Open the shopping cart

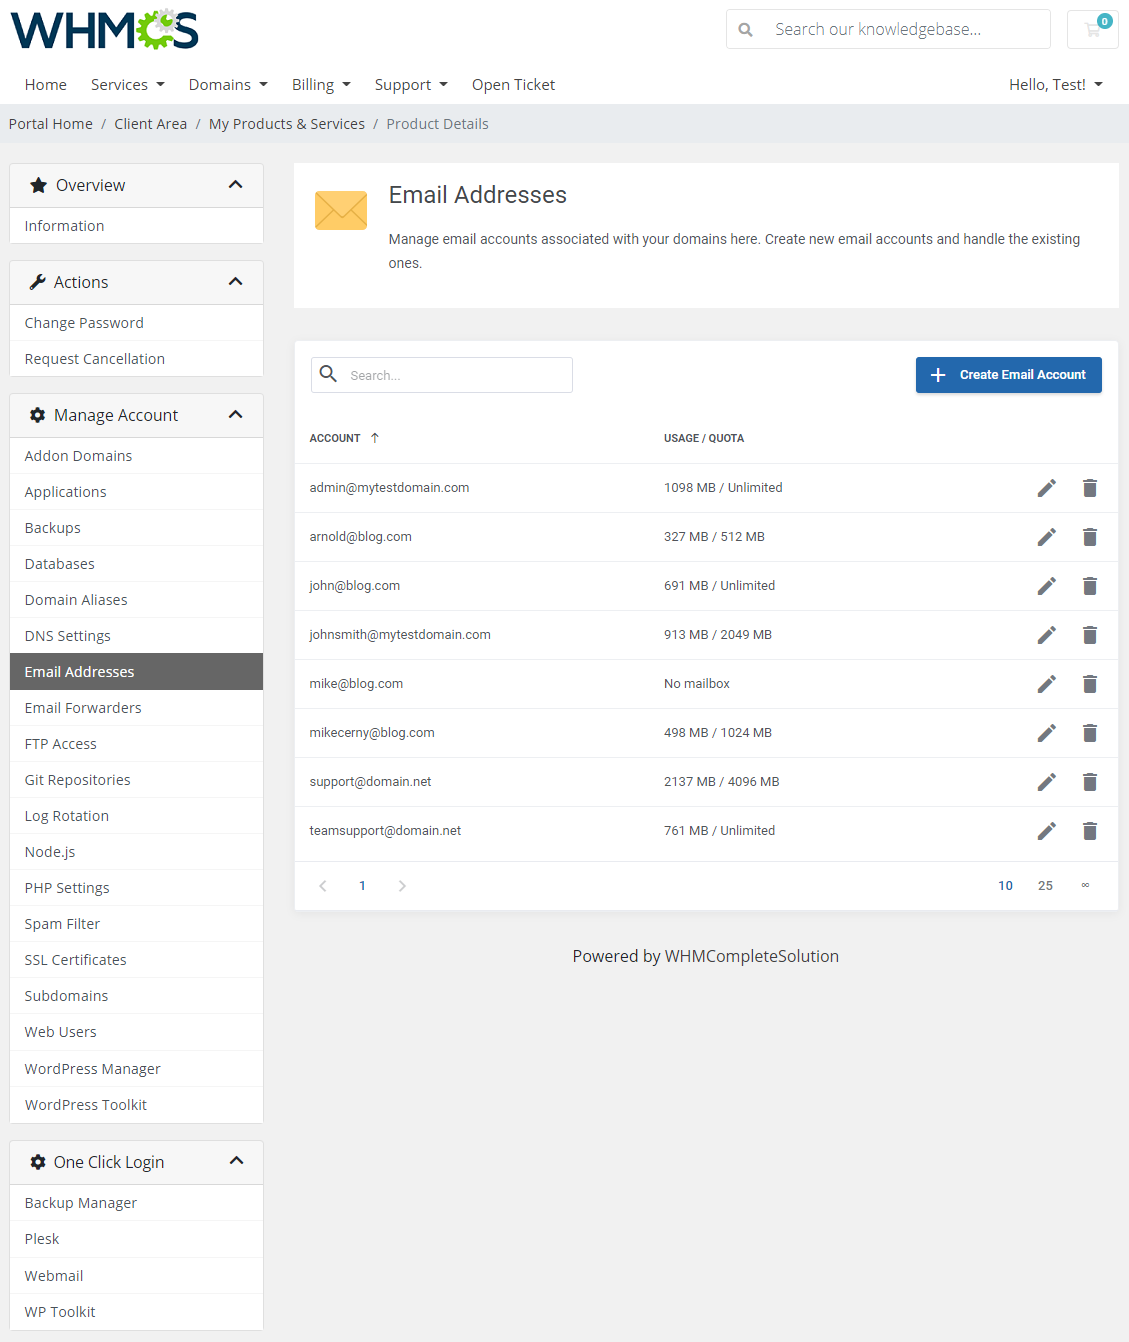(x=1092, y=29)
